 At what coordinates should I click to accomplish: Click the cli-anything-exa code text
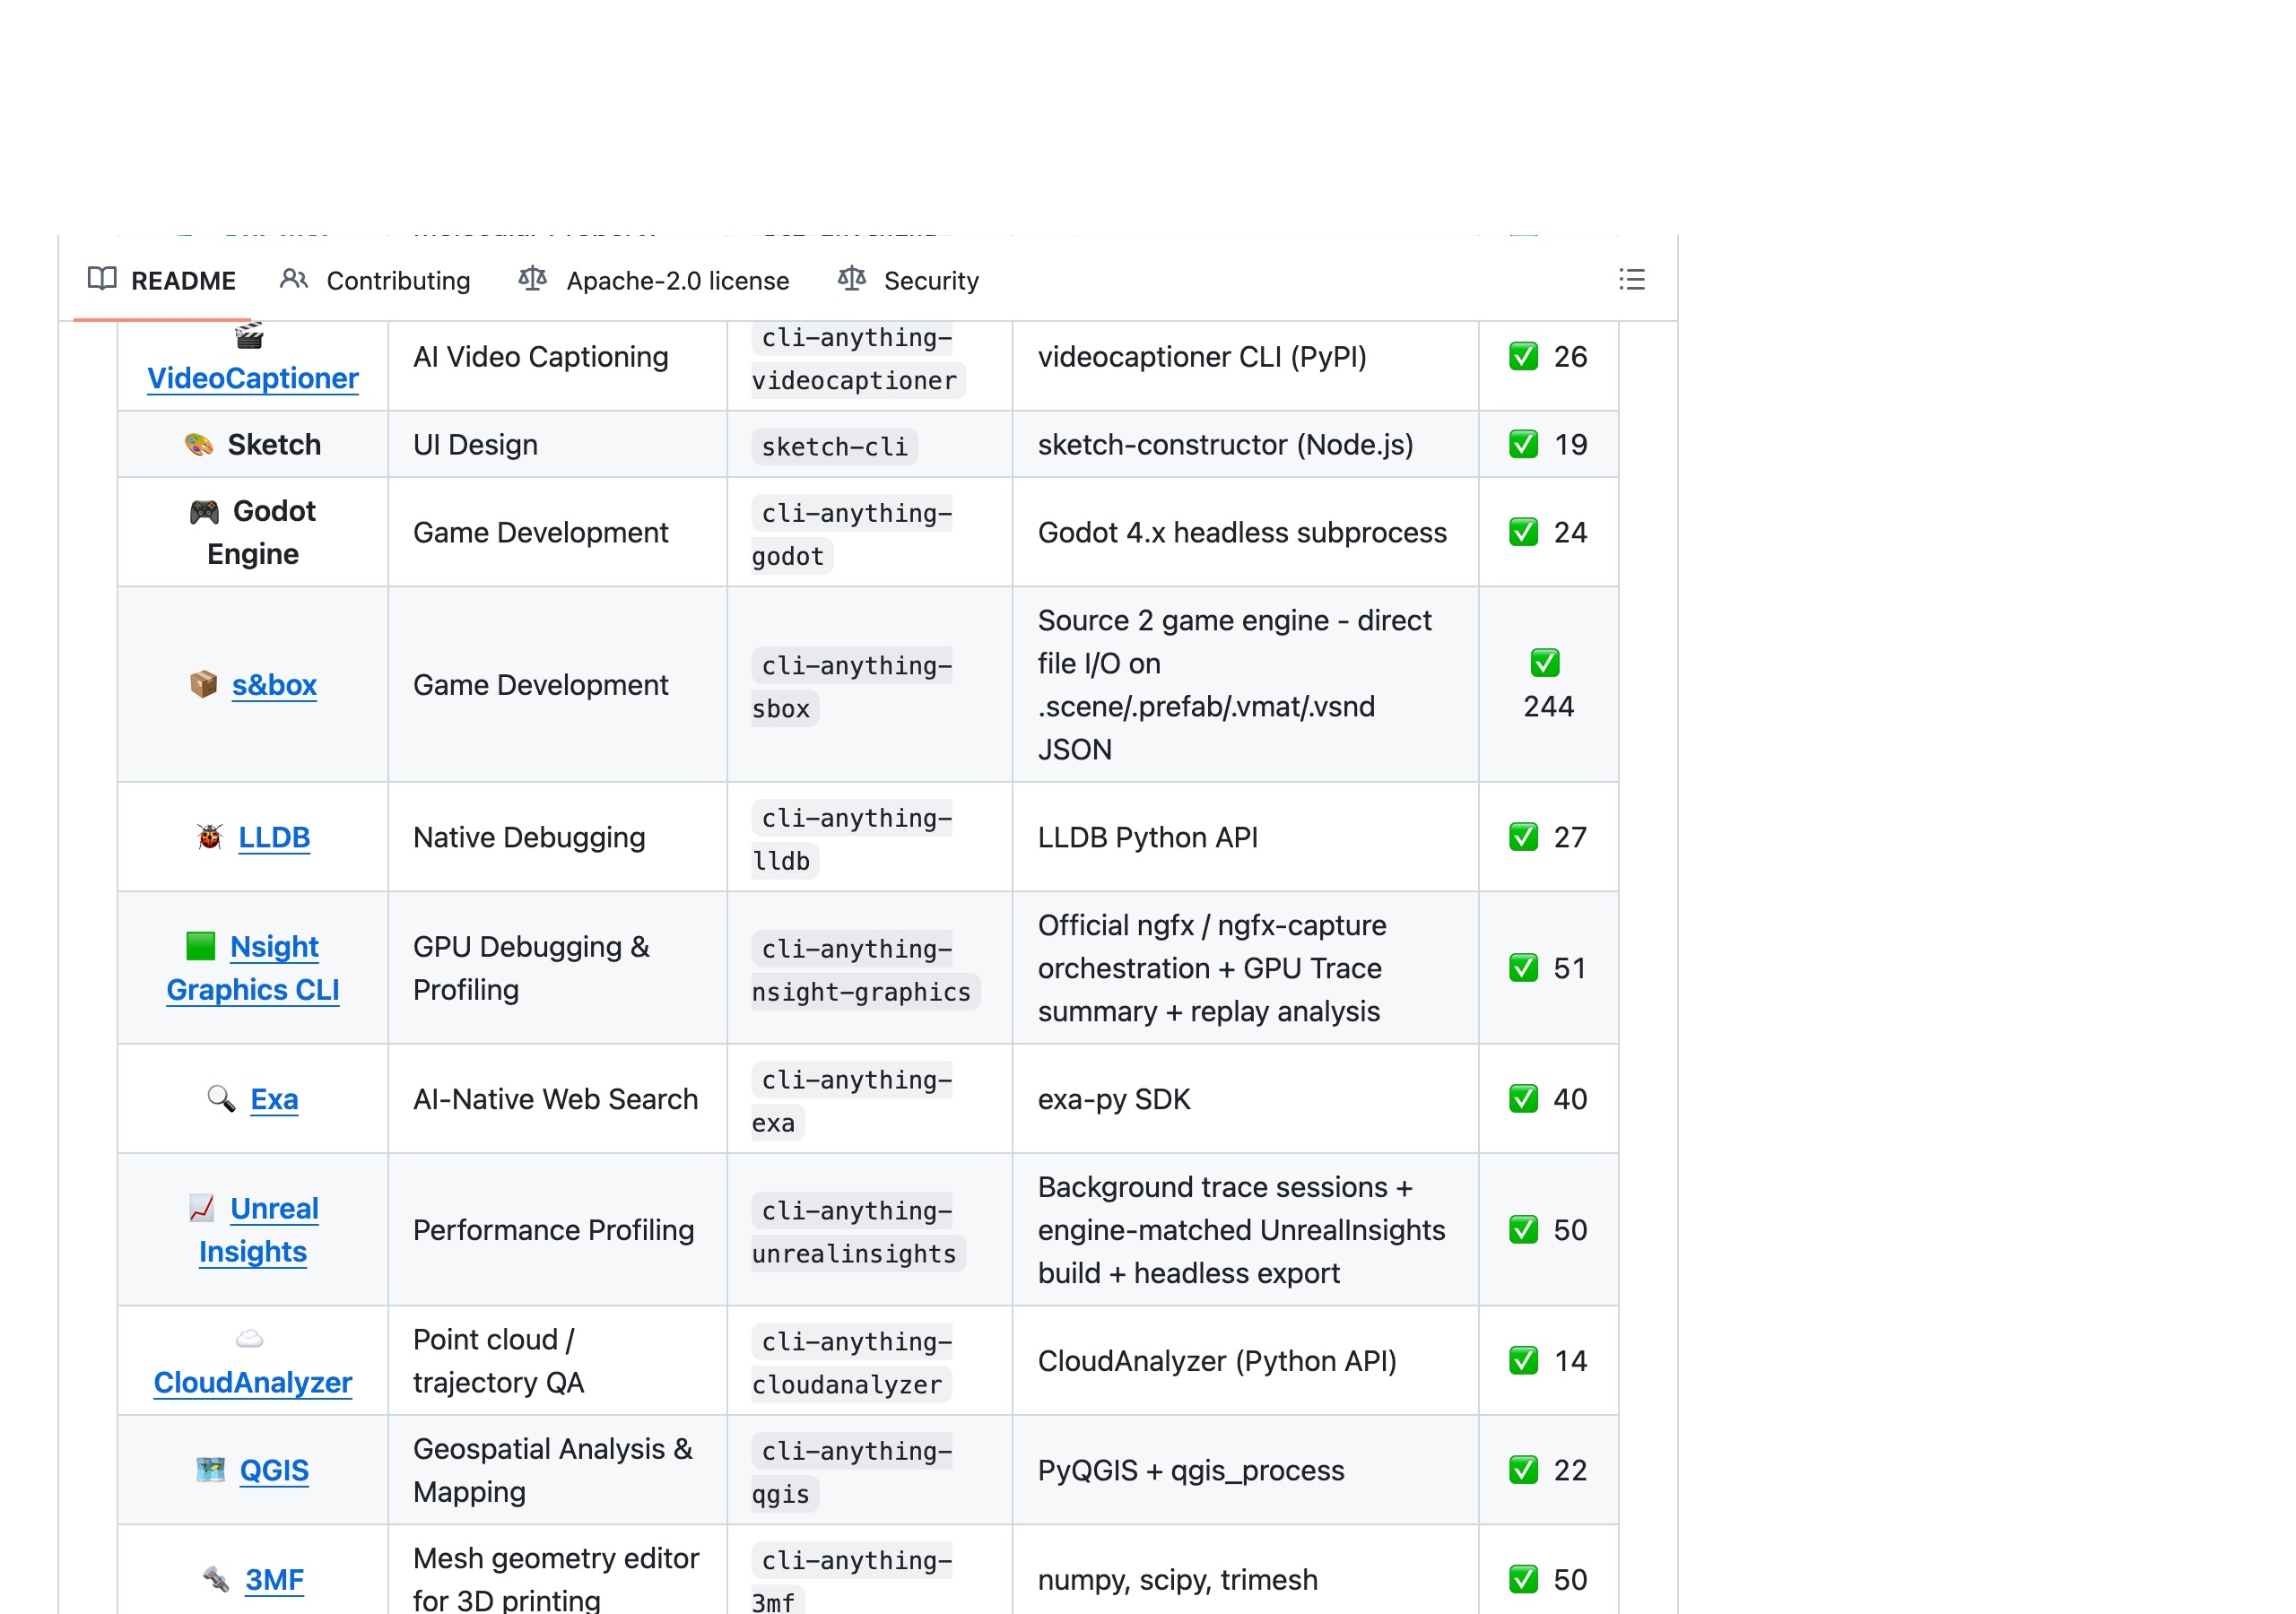pos(852,1101)
